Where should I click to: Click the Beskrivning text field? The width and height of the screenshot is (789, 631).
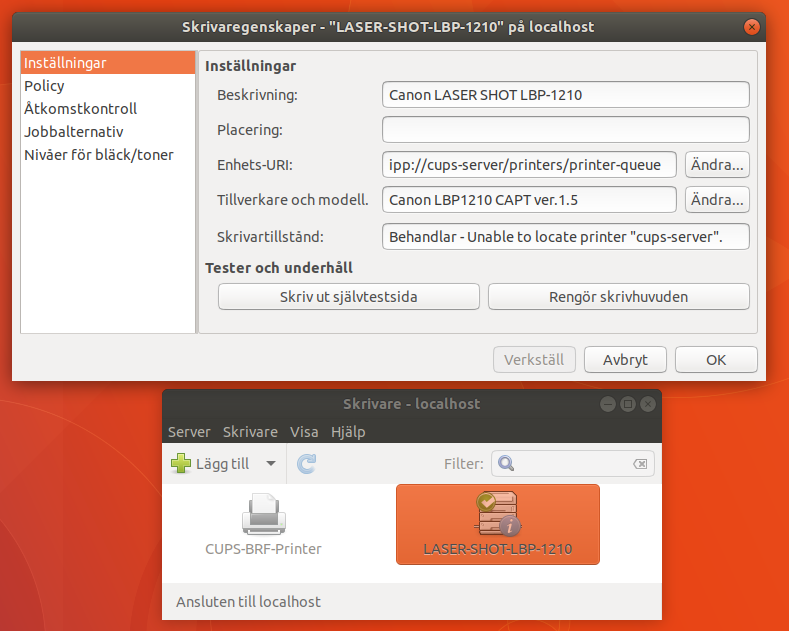point(566,95)
